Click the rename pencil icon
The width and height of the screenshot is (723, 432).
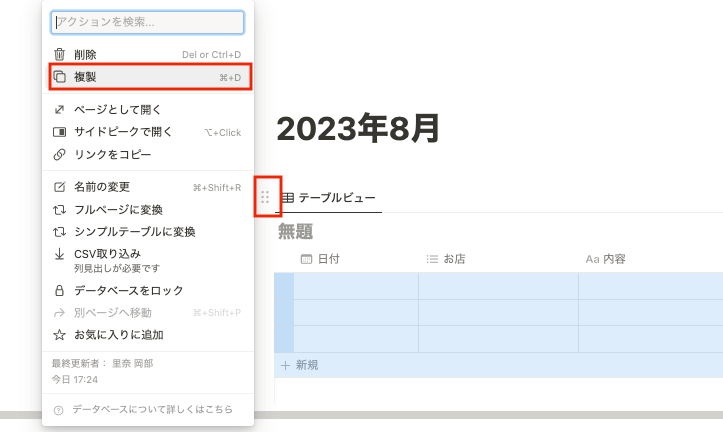coord(59,187)
